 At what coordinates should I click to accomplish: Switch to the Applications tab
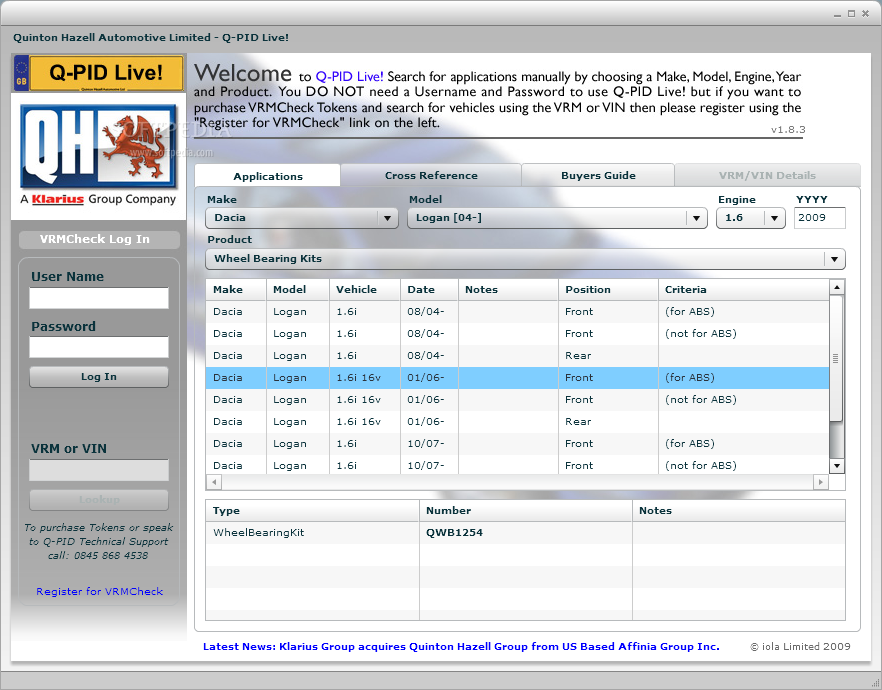pyautogui.click(x=268, y=176)
